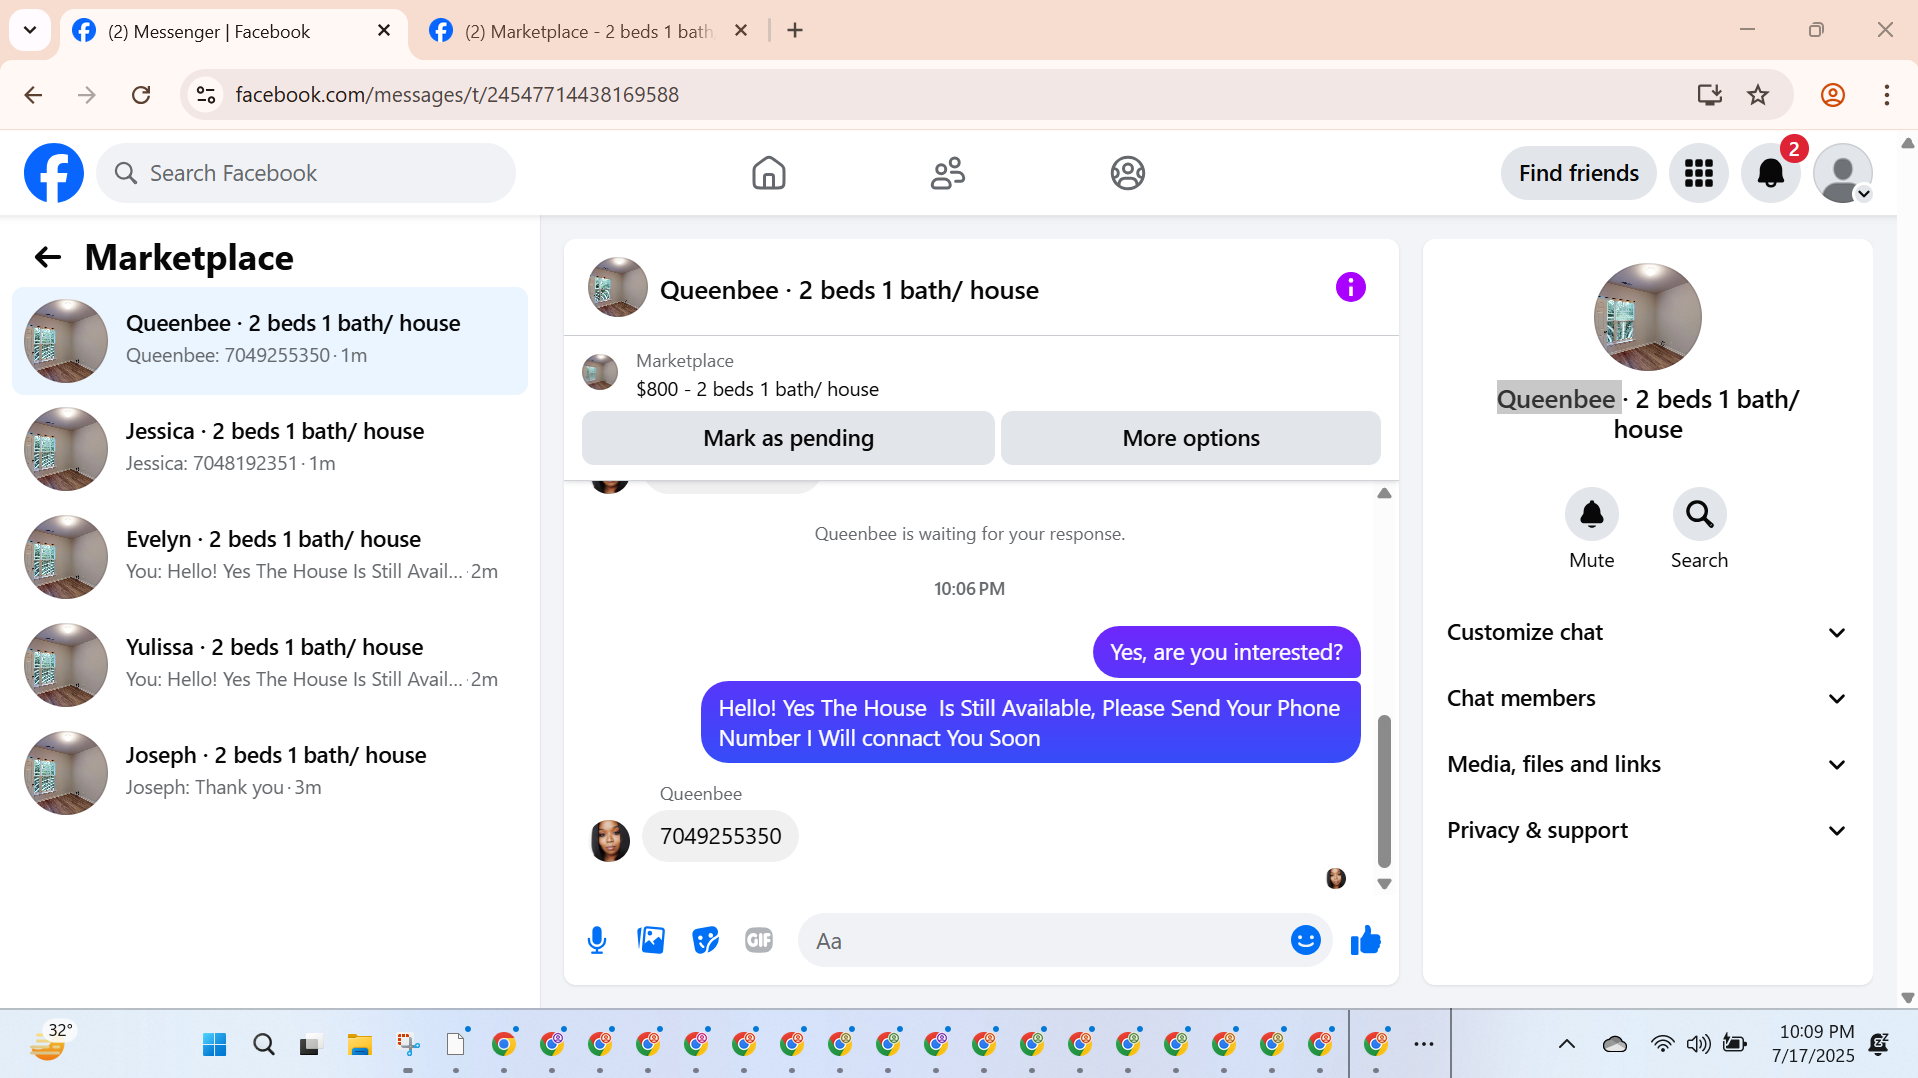Bookmark this page with the star icon
This screenshot has height=1078, width=1918.
click(1757, 95)
